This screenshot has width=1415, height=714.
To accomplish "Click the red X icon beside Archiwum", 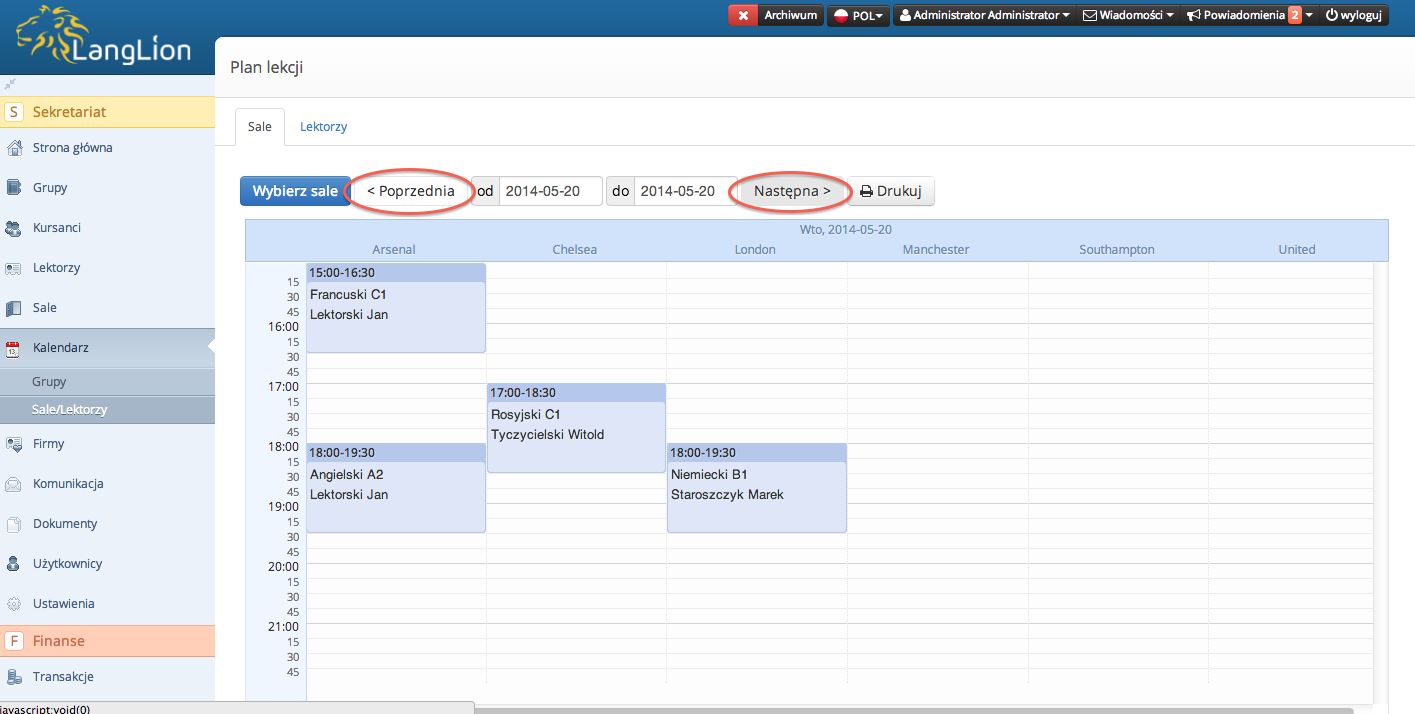I will coord(742,15).
